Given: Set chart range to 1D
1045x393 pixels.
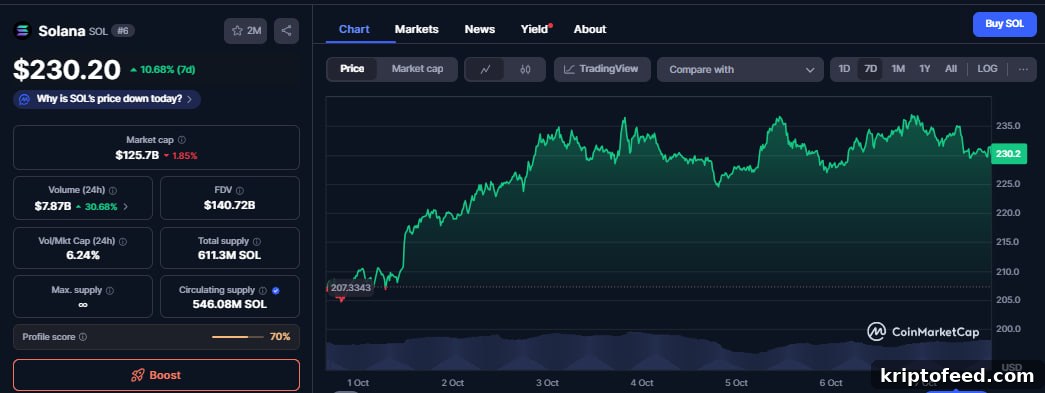Looking at the screenshot, I should [844, 69].
